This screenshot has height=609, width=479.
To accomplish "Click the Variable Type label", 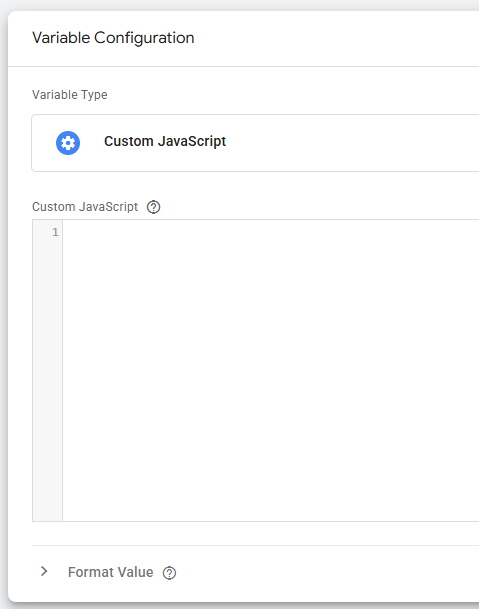I will pos(70,95).
